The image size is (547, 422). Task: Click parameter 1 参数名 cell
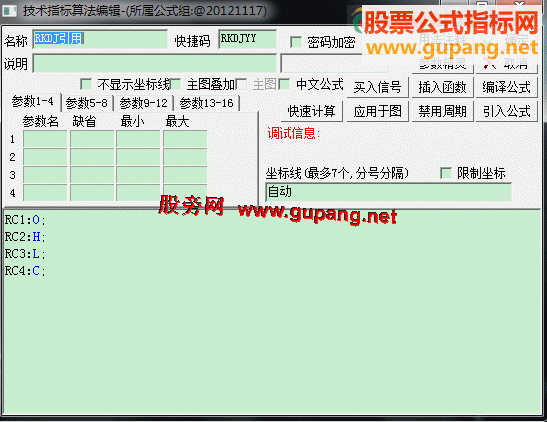pos(45,139)
